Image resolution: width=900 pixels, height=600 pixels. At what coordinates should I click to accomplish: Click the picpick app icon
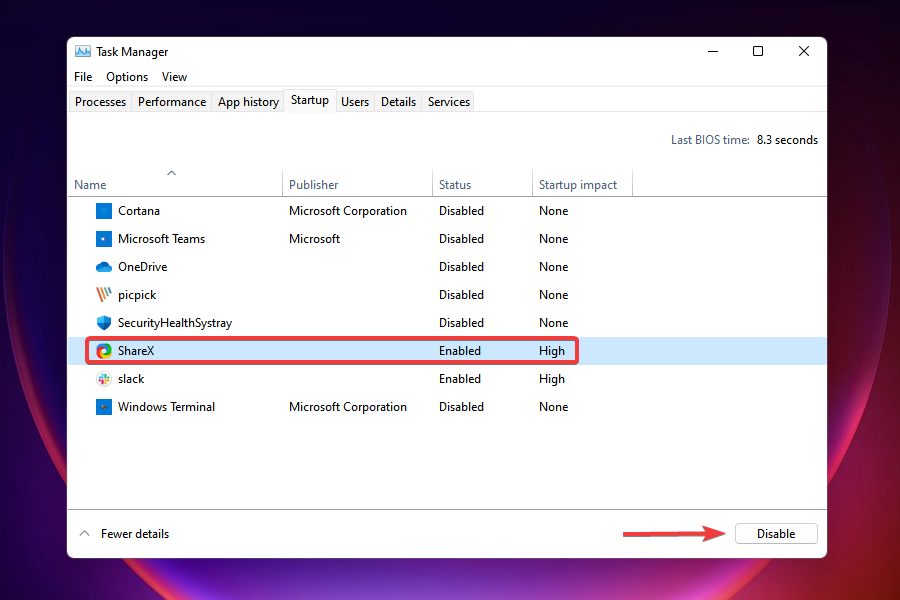(x=104, y=295)
